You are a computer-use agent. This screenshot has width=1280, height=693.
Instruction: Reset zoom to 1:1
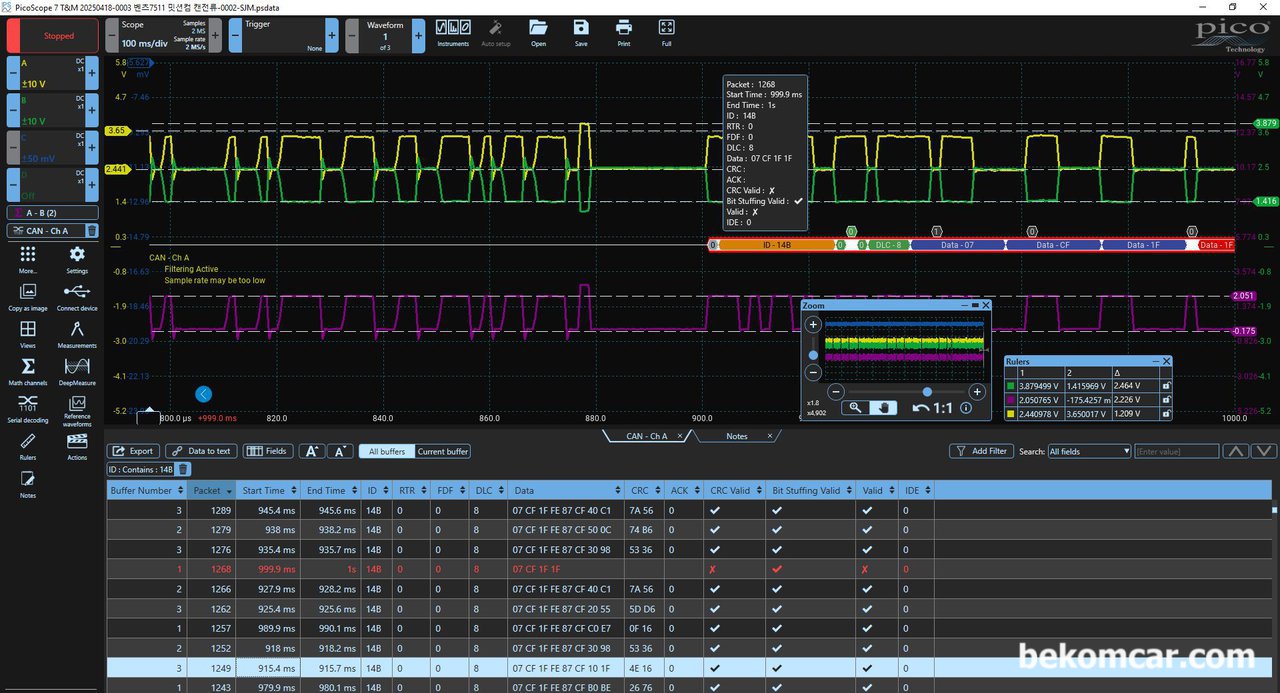(942, 407)
